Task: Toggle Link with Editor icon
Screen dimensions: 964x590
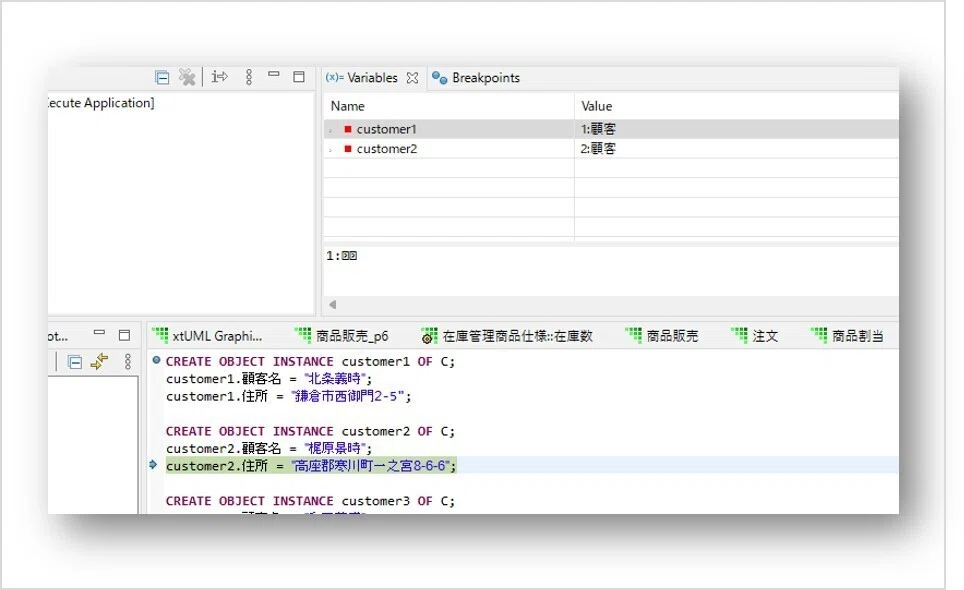Action: click(x=100, y=361)
